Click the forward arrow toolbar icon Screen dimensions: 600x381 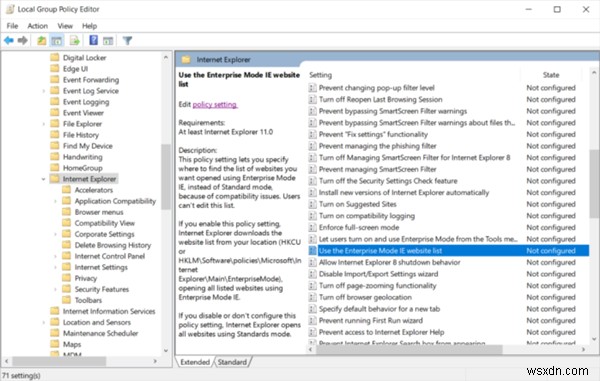point(23,40)
